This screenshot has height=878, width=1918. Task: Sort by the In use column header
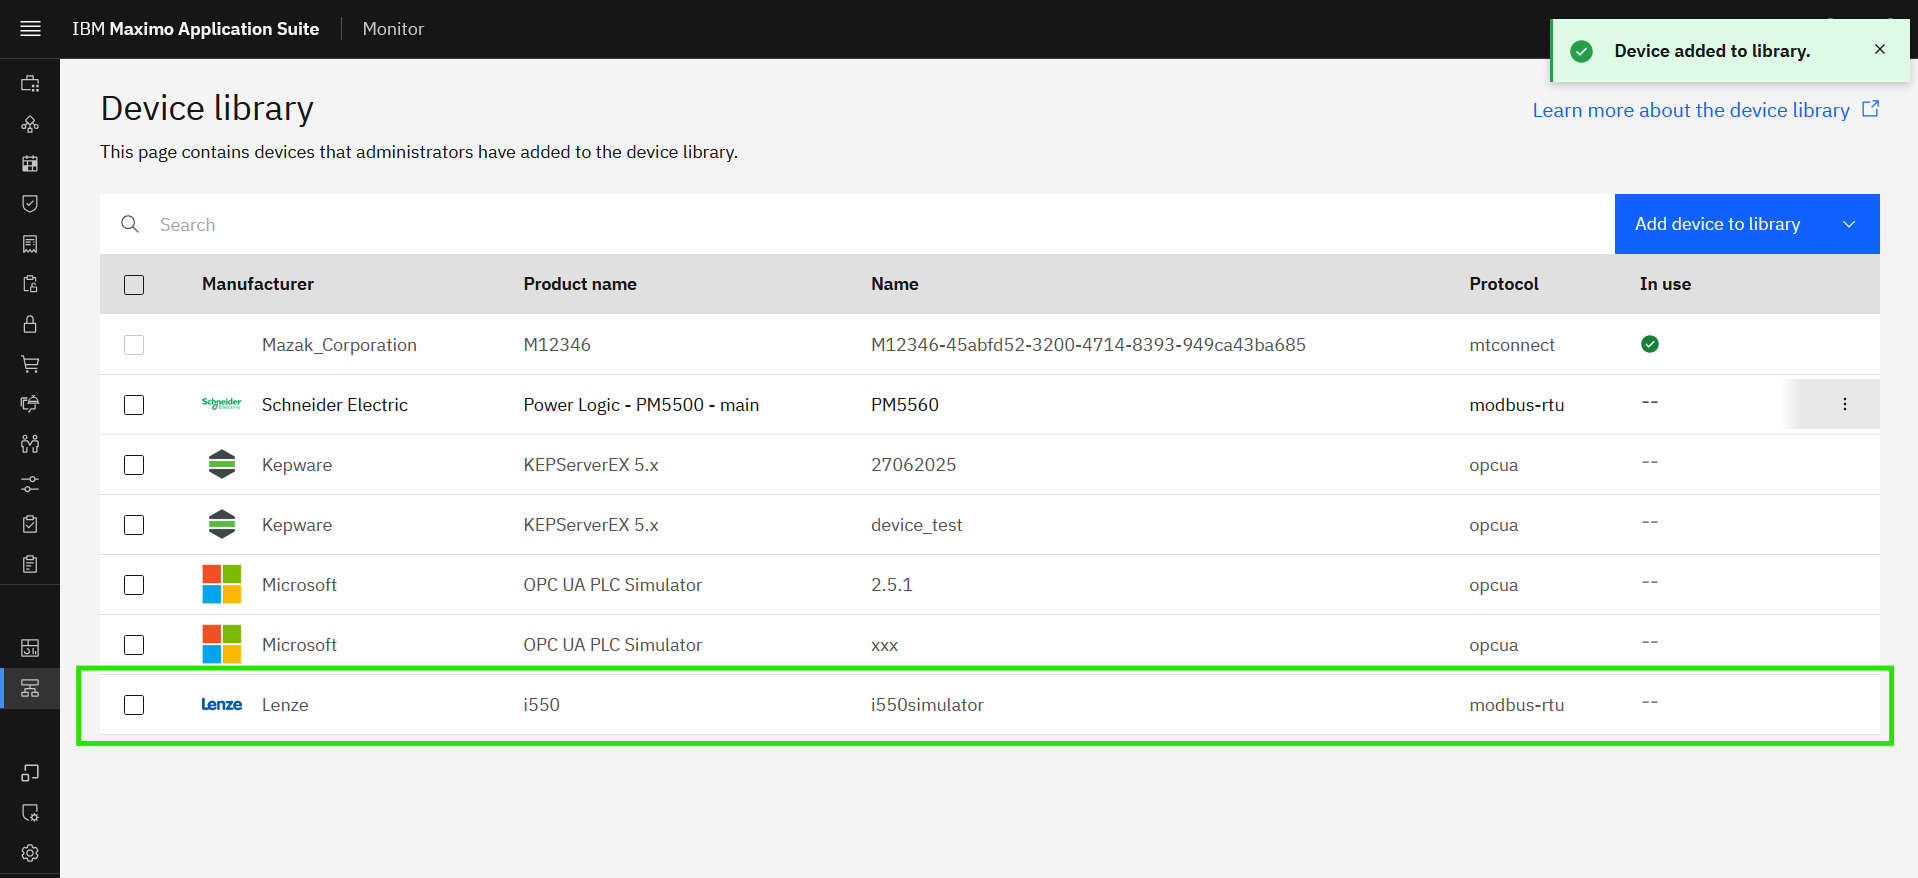pos(1665,284)
